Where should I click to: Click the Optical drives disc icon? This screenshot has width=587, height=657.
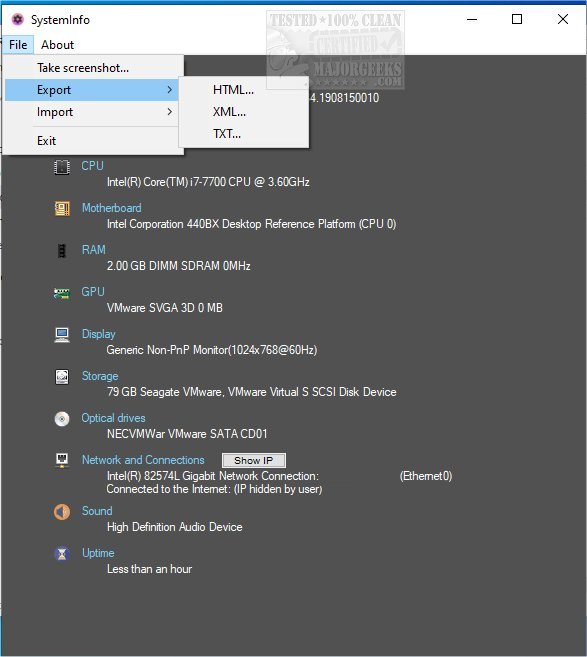pyautogui.click(x=62, y=419)
